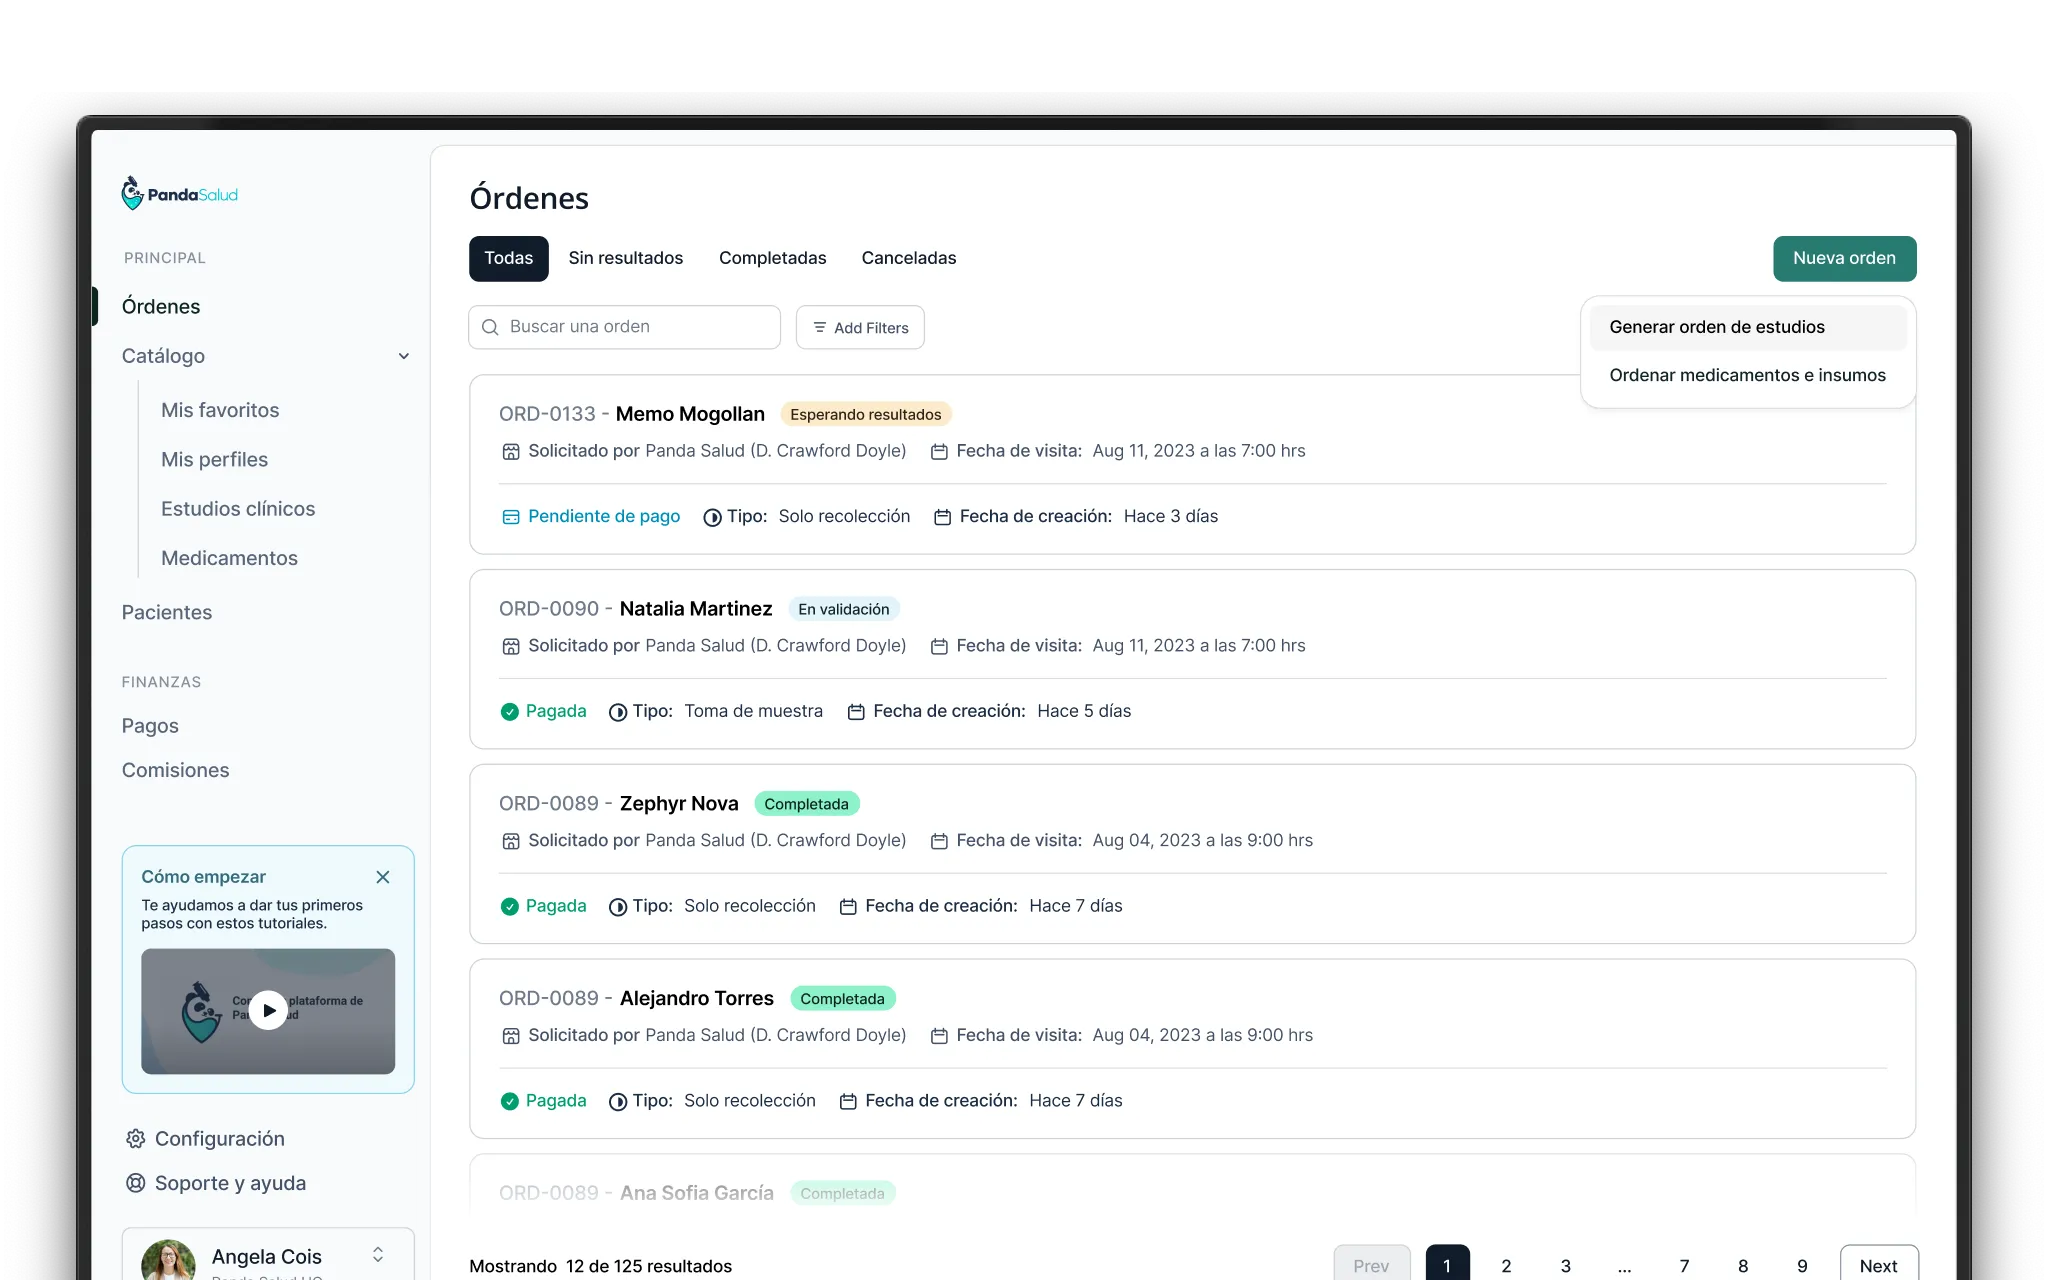Screen dimensions: 2048x1280
Task: Select Generar orden de estudios option
Action: [1716, 327]
